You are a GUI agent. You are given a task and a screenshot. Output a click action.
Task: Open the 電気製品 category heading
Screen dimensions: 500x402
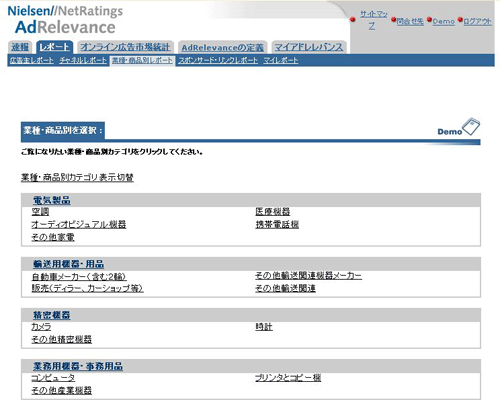[x=52, y=200]
